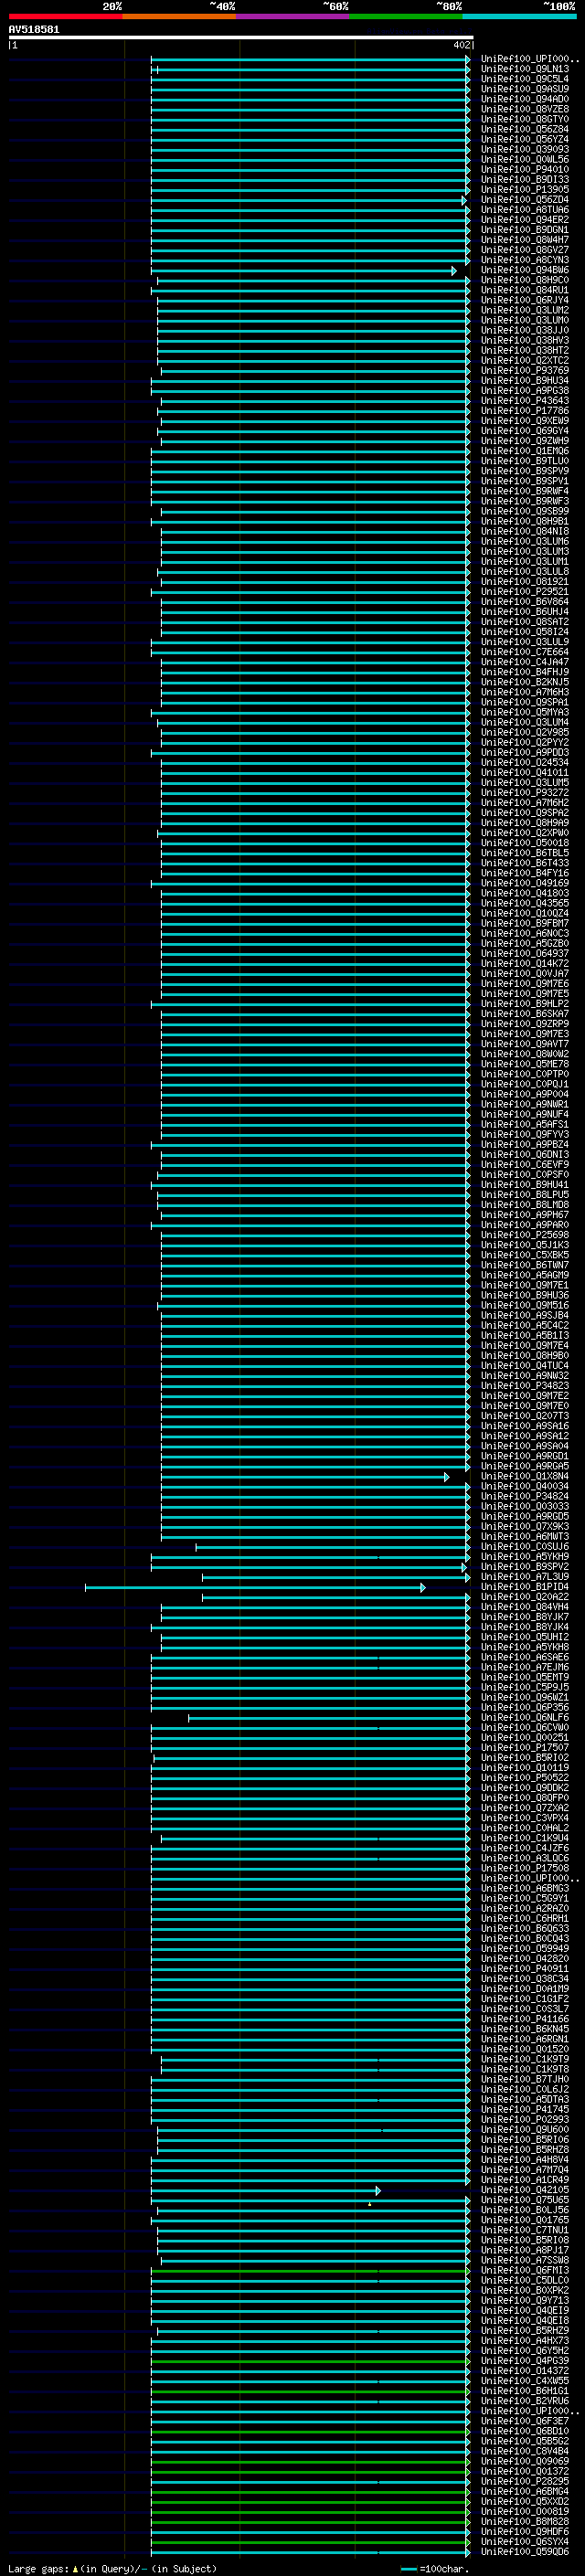Screen dimensions: 585x2576
Task: Select hit label UniRef100_Q6BD10
Action: click(525, 2431)
